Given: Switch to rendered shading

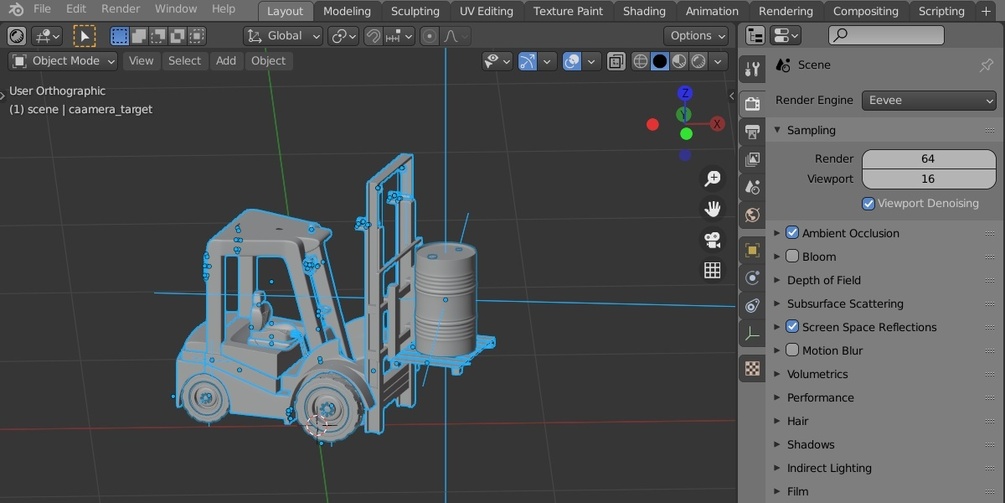Looking at the screenshot, I should coord(698,61).
